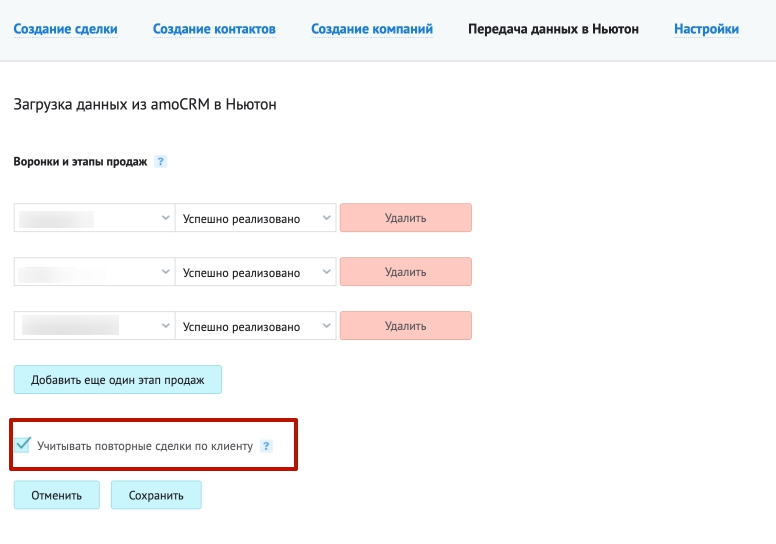Open second row 'Успешно реализовано' stage dropdown
Image resolution: width=776 pixels, height=544 pixels.
[x=256, y=272]
